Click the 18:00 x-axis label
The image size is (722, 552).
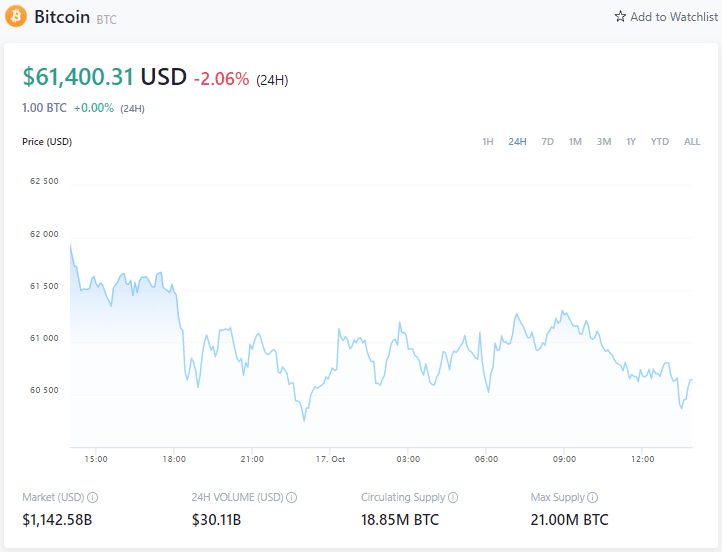click(x=174, y=459)
